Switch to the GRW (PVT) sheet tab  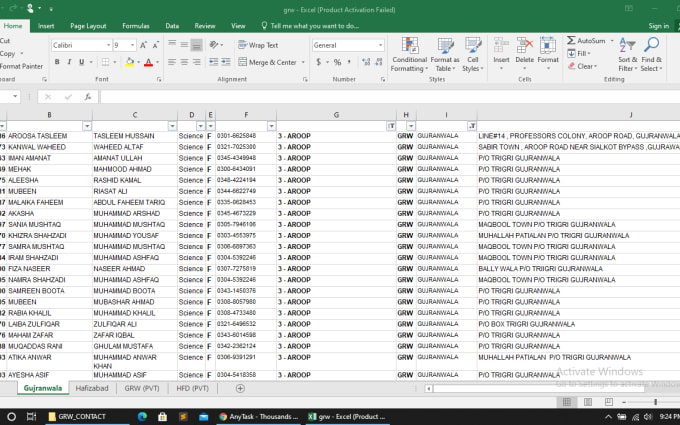tap(142, 388)
